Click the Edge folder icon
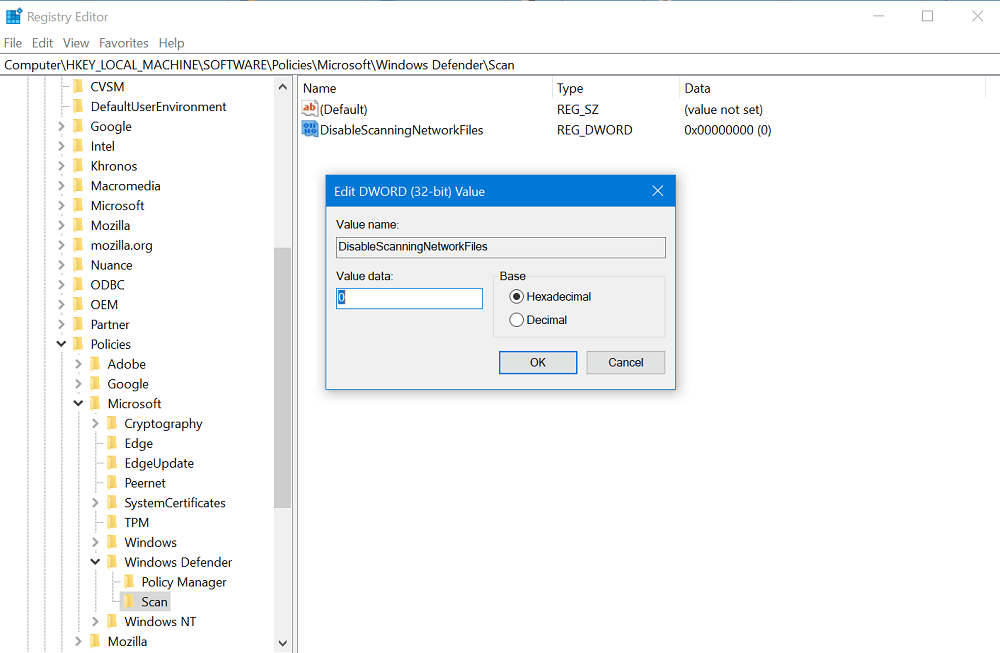 tap(112, 443)
